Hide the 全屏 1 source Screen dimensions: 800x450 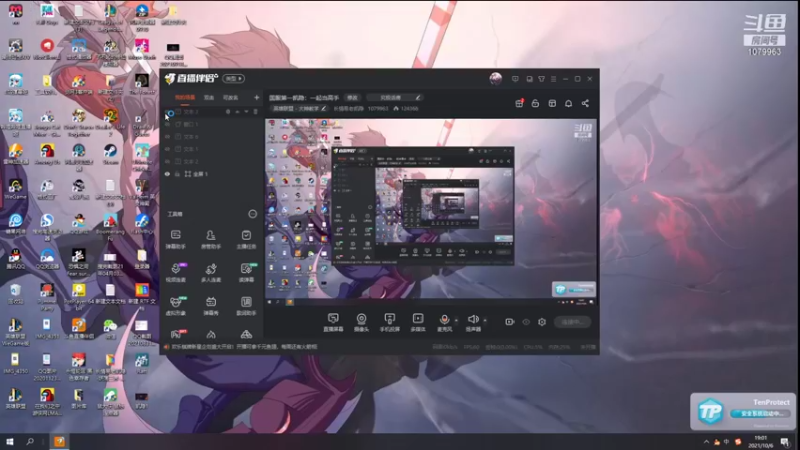click(167, 174)
